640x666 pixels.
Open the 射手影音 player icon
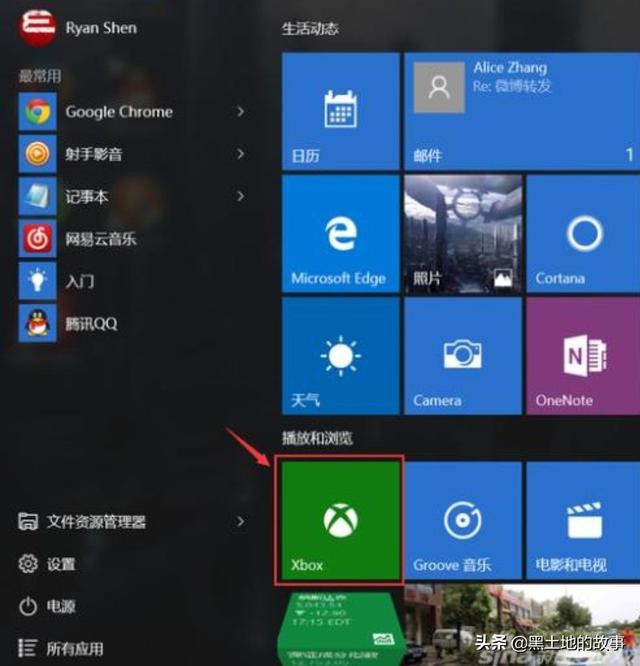point(37,154)
